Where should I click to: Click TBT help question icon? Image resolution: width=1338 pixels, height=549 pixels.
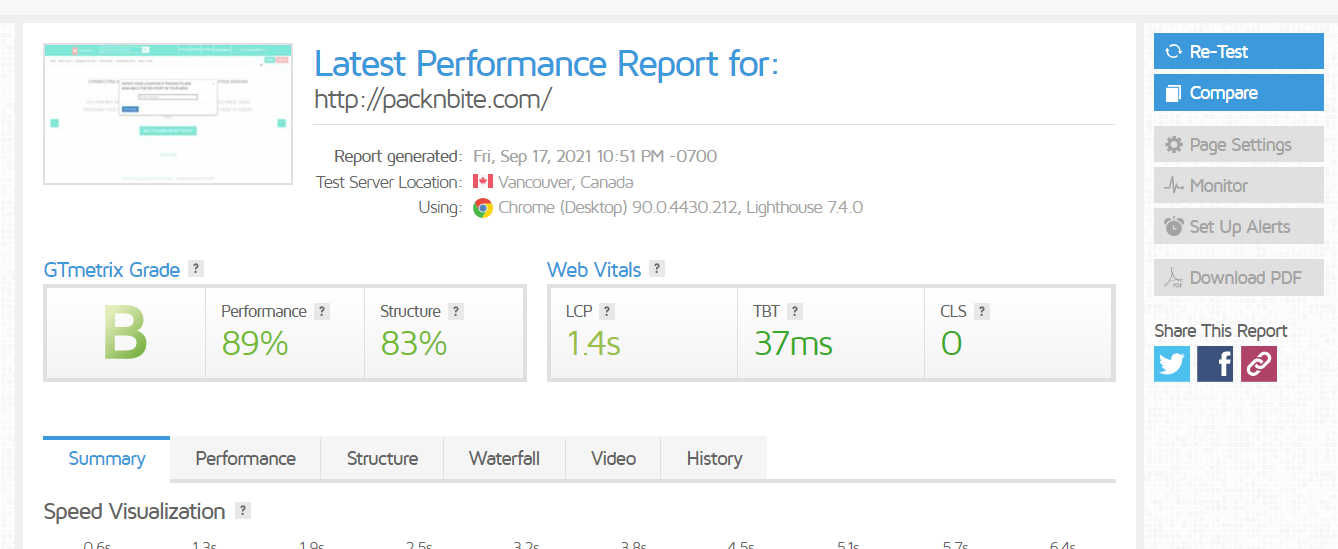(x=795, y=312)
